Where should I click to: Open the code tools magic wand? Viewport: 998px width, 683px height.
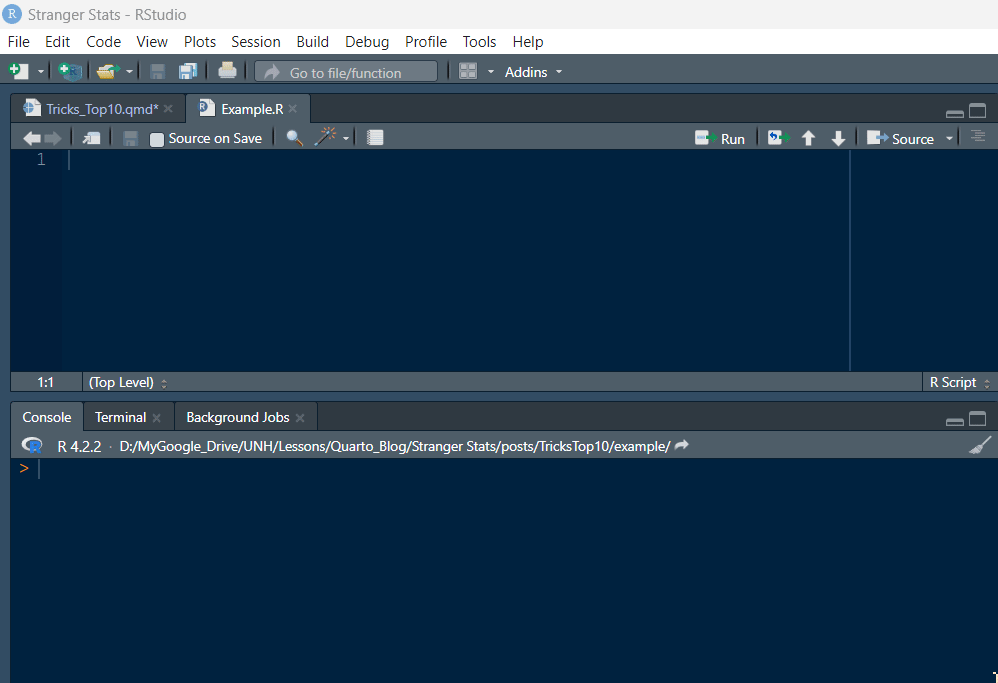coord(325,137)
